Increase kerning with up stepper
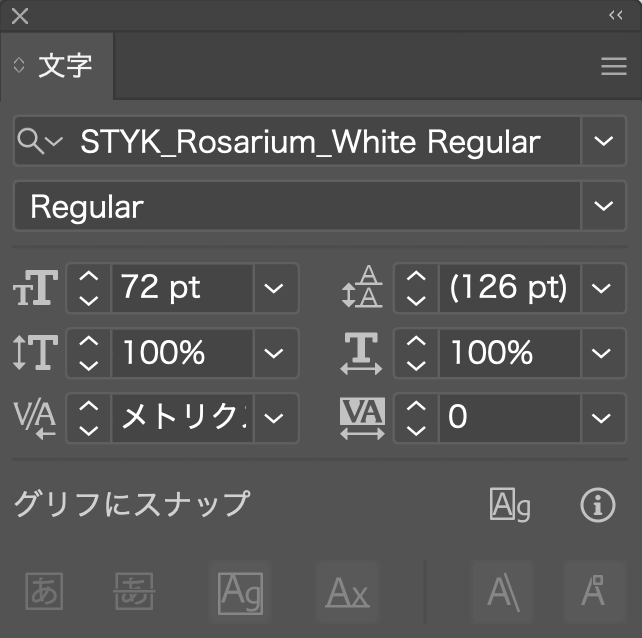 (x=88, y=405)
